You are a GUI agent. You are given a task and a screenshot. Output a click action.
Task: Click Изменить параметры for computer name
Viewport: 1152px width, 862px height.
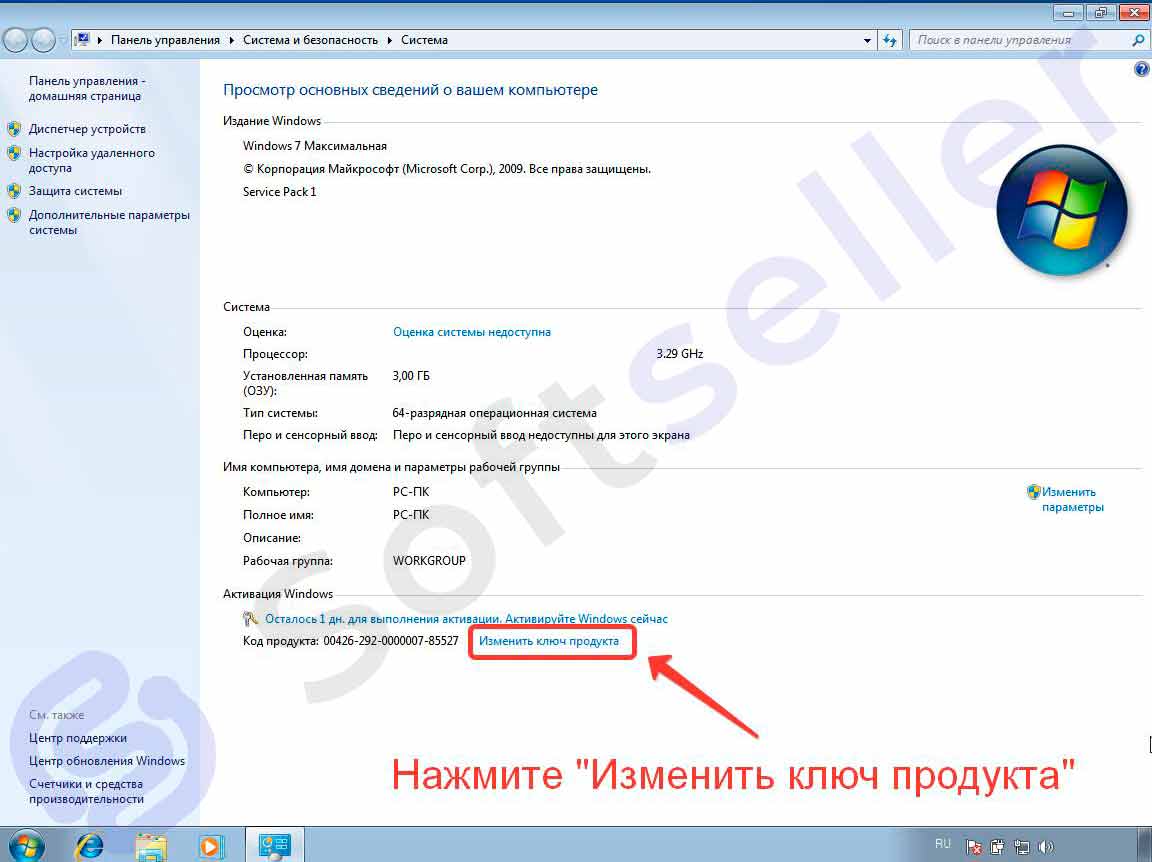(x=1069, y=499)
